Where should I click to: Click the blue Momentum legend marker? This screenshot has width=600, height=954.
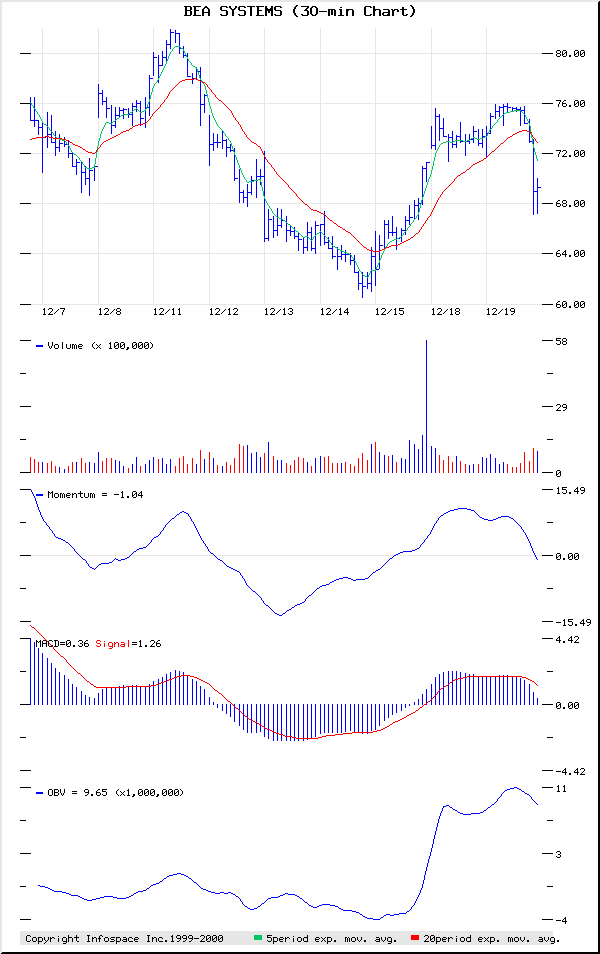tap(40, 495)
